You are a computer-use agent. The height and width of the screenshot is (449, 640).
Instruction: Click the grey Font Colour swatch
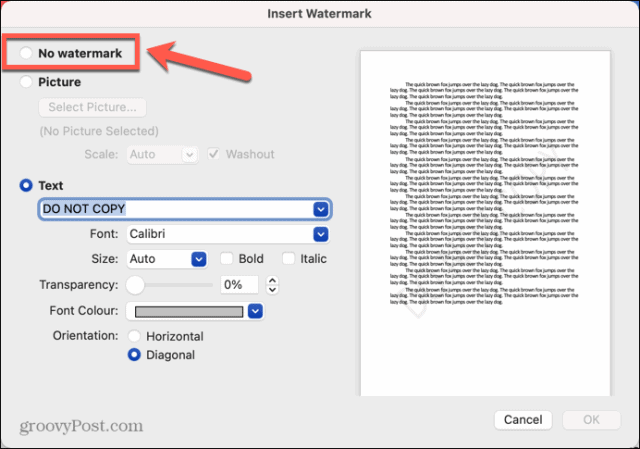click(186, 312)
